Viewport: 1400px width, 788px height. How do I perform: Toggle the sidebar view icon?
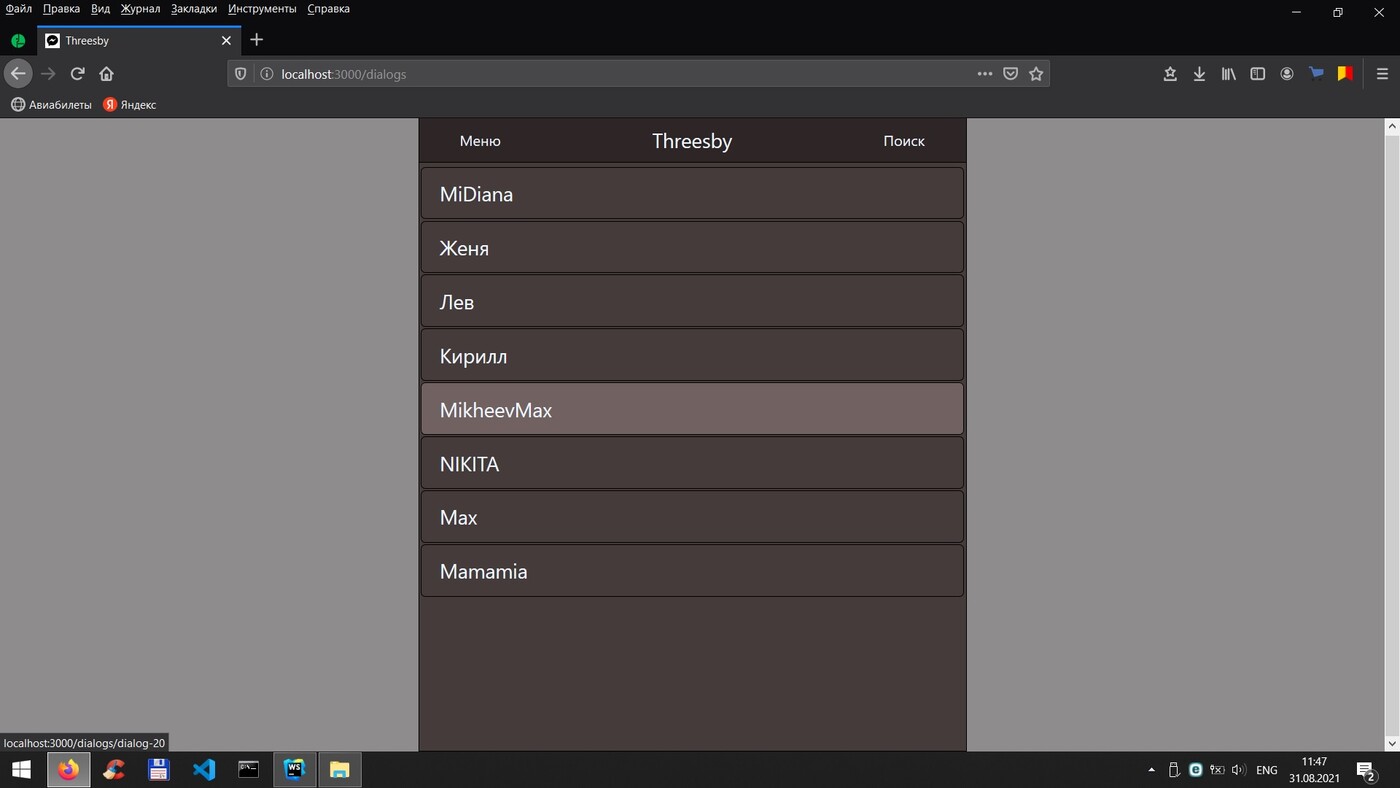pos(1258,74)
